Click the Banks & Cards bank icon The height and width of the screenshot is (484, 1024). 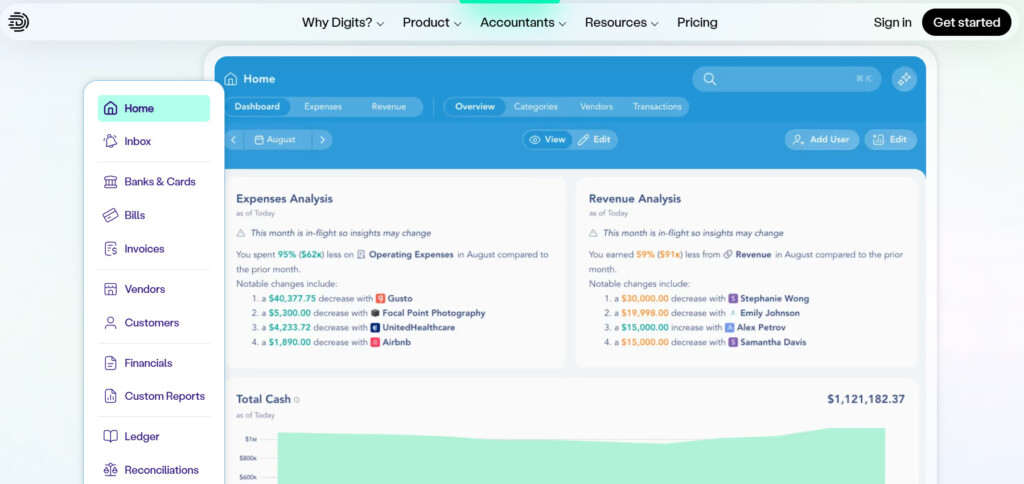[111, 182]
